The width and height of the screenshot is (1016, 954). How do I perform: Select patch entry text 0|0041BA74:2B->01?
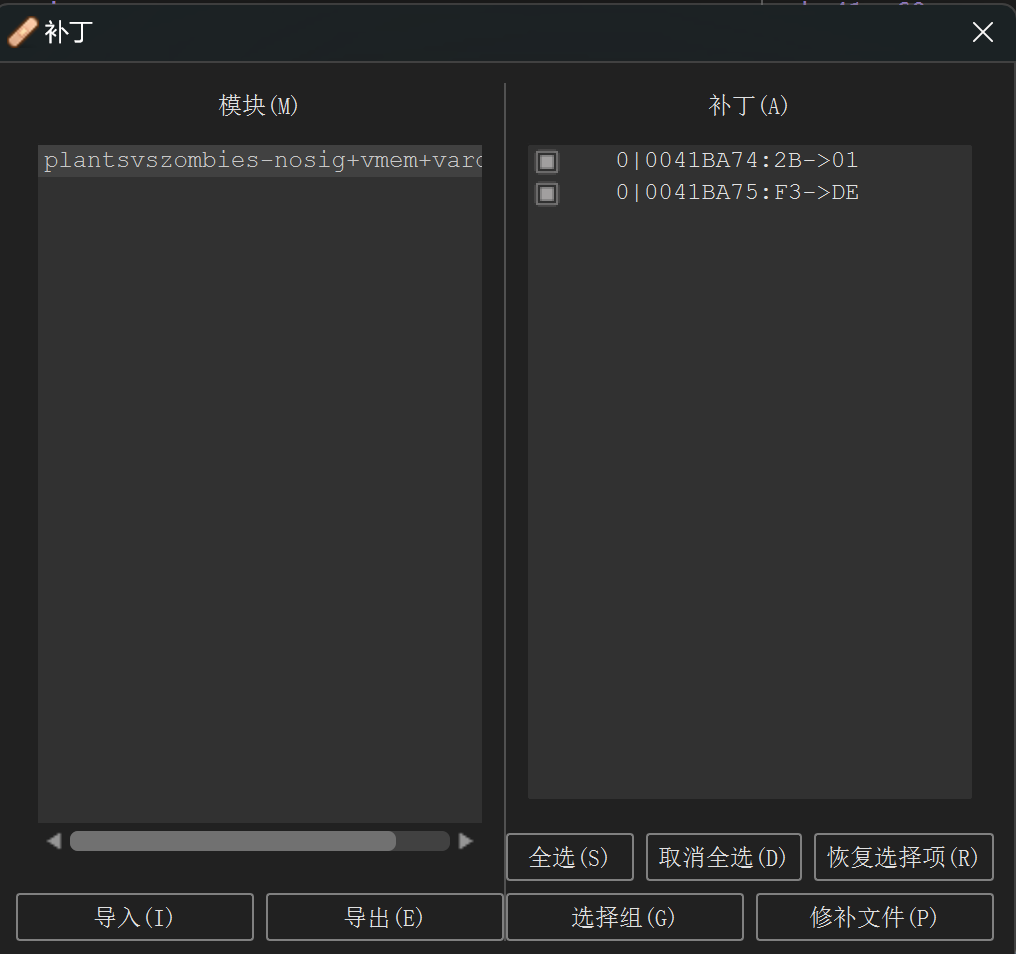coord(737,161)
